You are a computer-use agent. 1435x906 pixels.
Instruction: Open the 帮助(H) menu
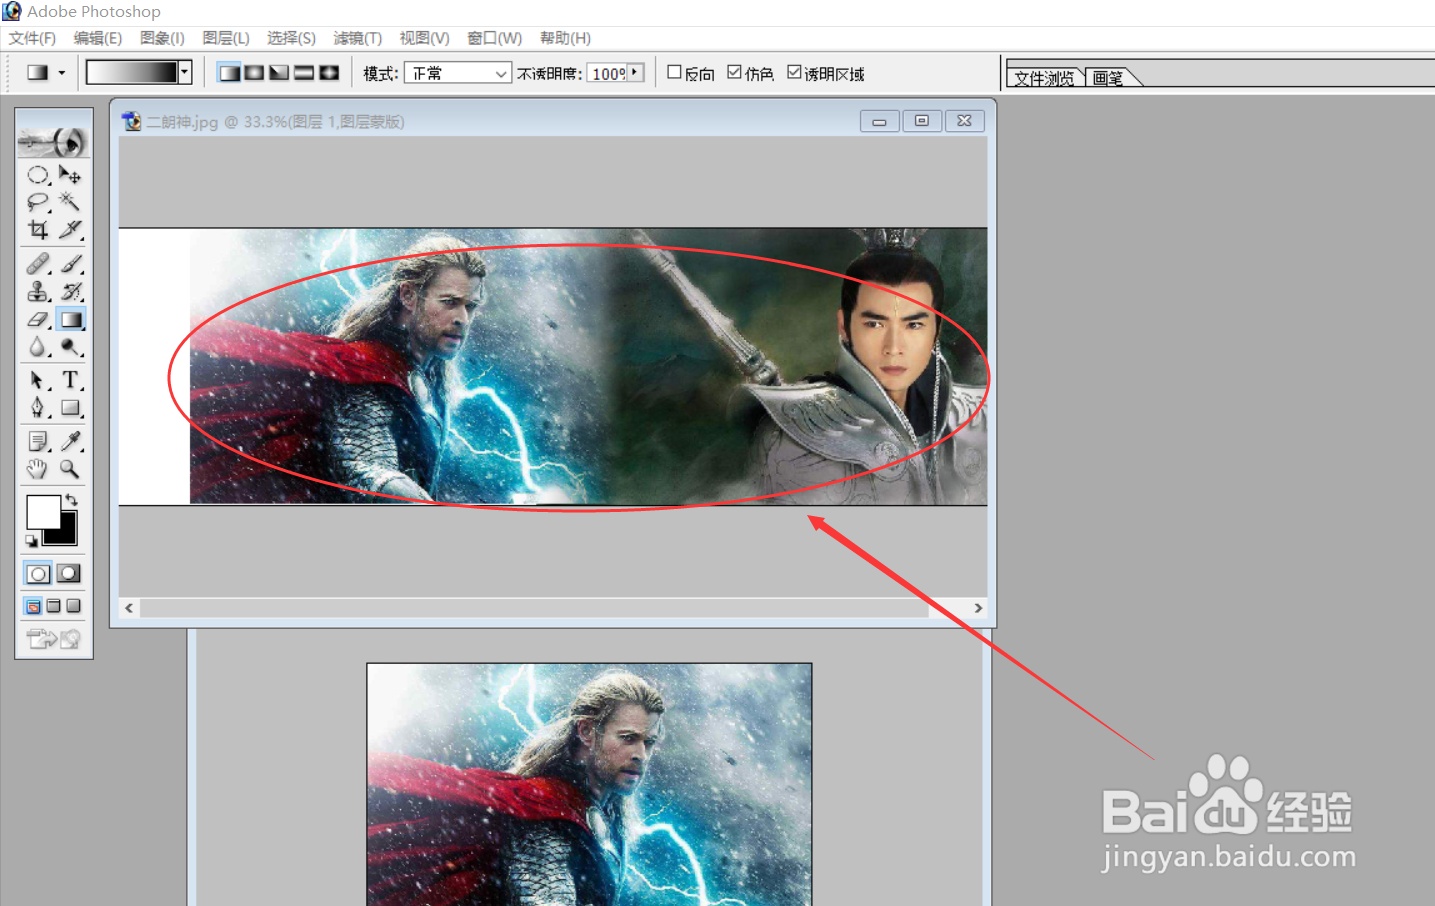click(x=565, y=38)
